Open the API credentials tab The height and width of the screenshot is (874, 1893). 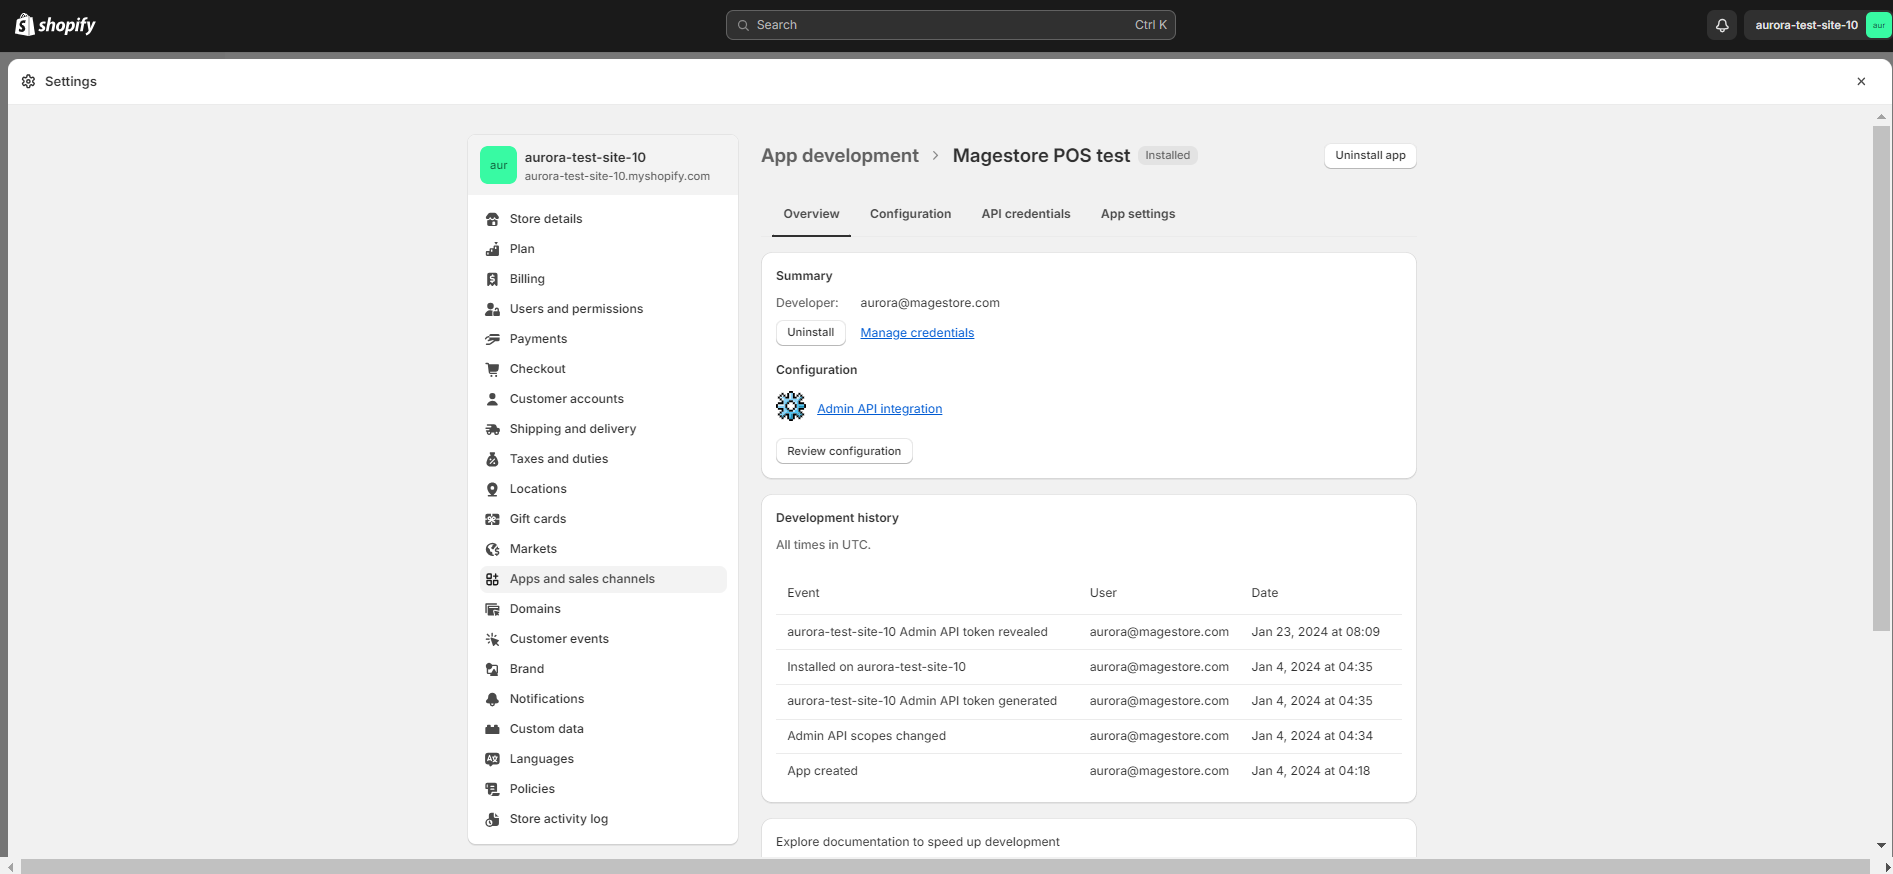tap(1025, 214)
